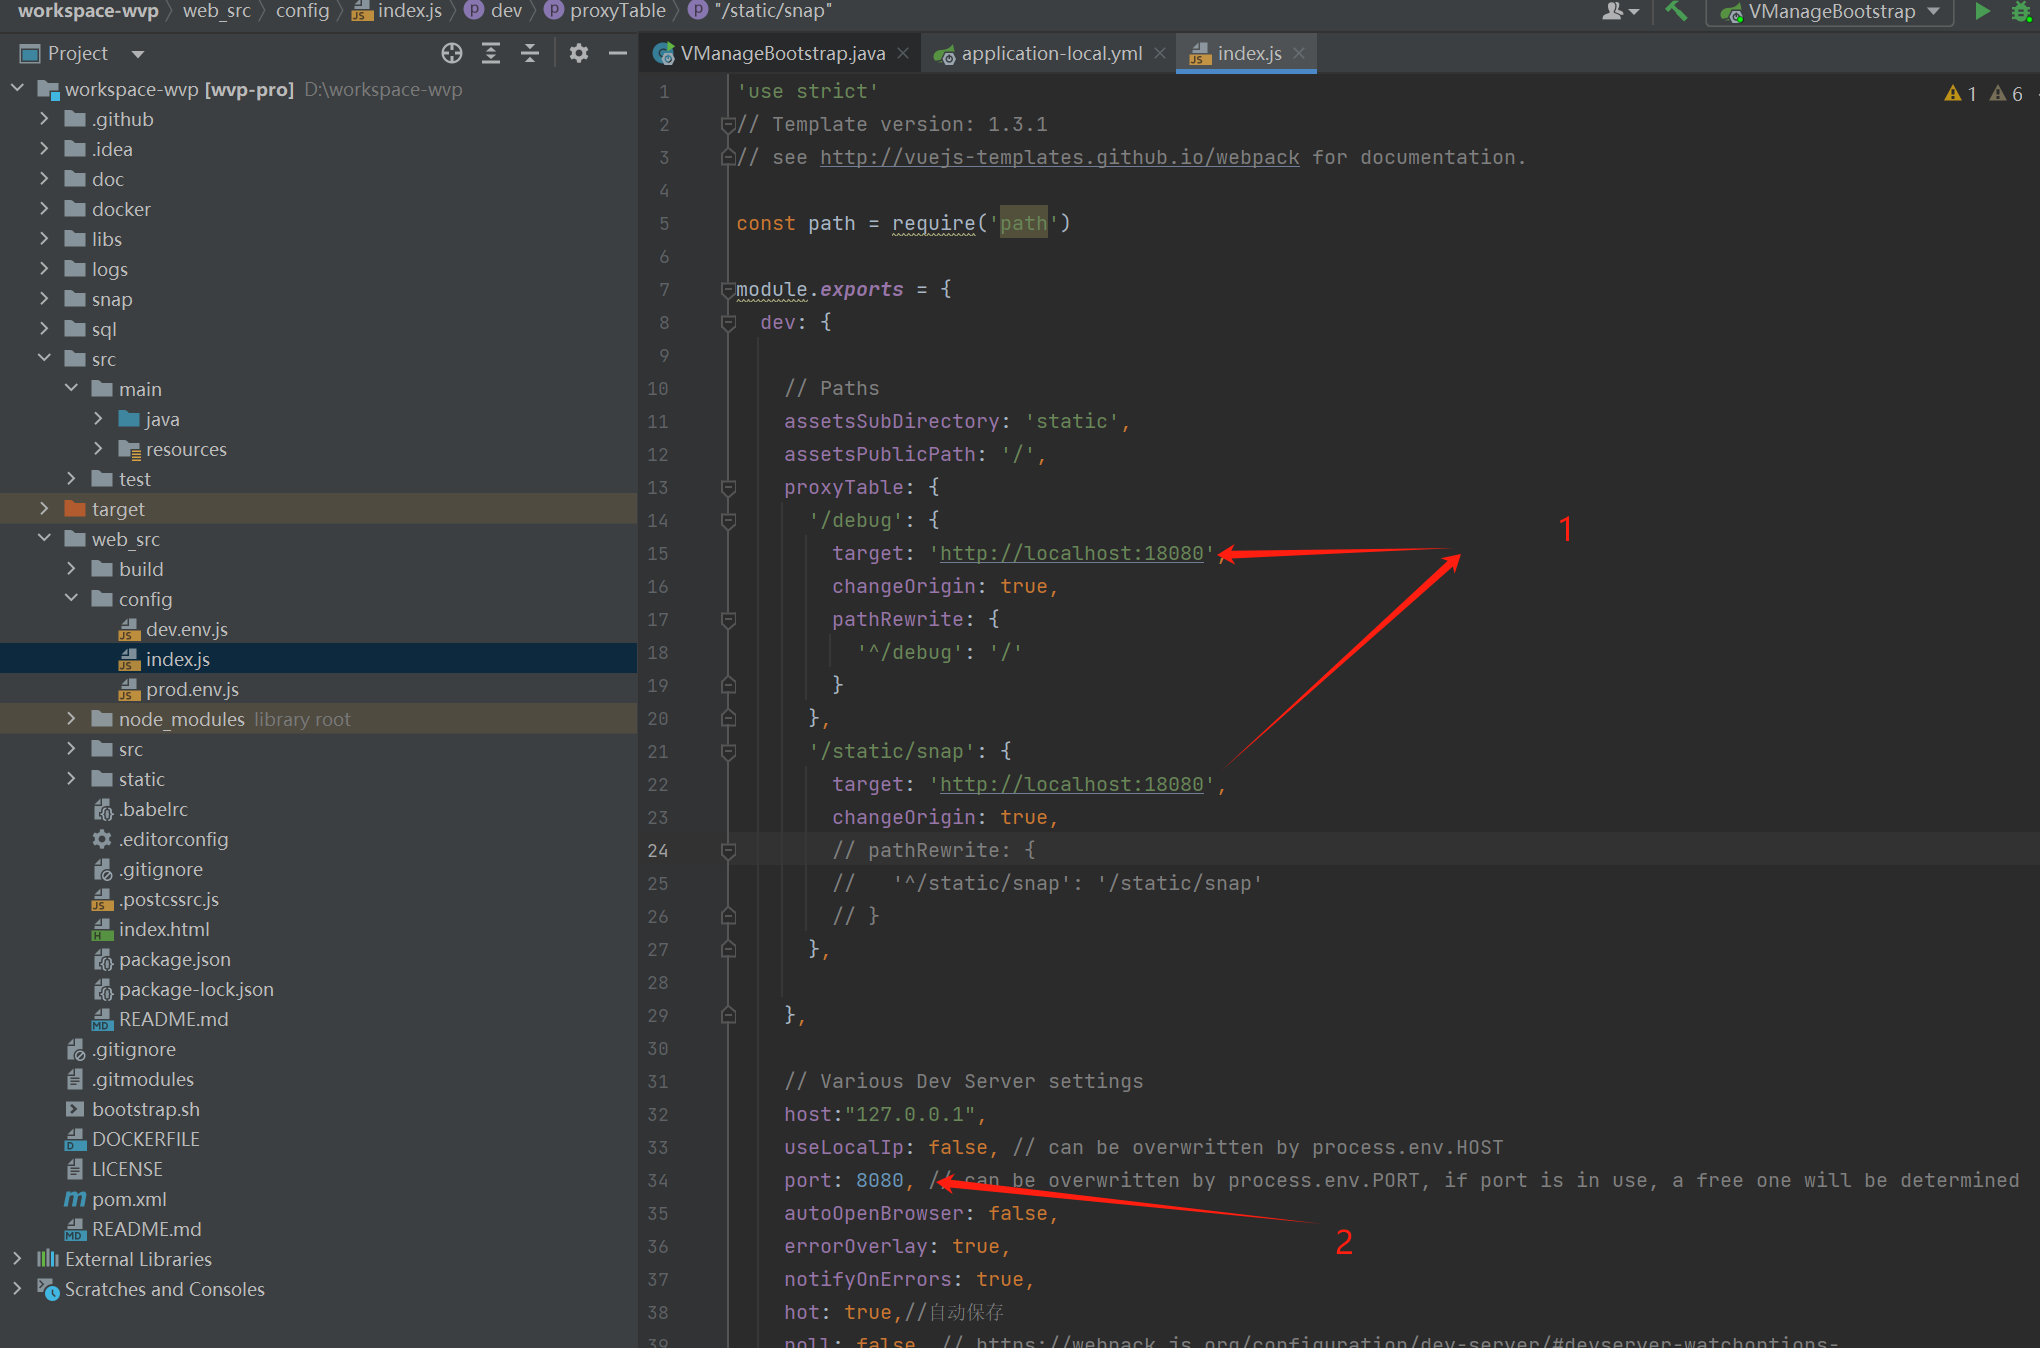
Task: Open vuejs-templates webpack documentation link
Action: click(1060, 157)
